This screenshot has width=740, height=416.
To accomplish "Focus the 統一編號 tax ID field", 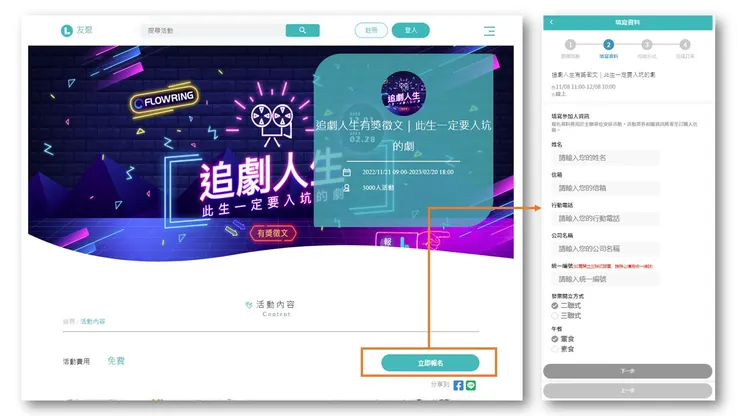I will pyautogui.click(x=605, y=279).
